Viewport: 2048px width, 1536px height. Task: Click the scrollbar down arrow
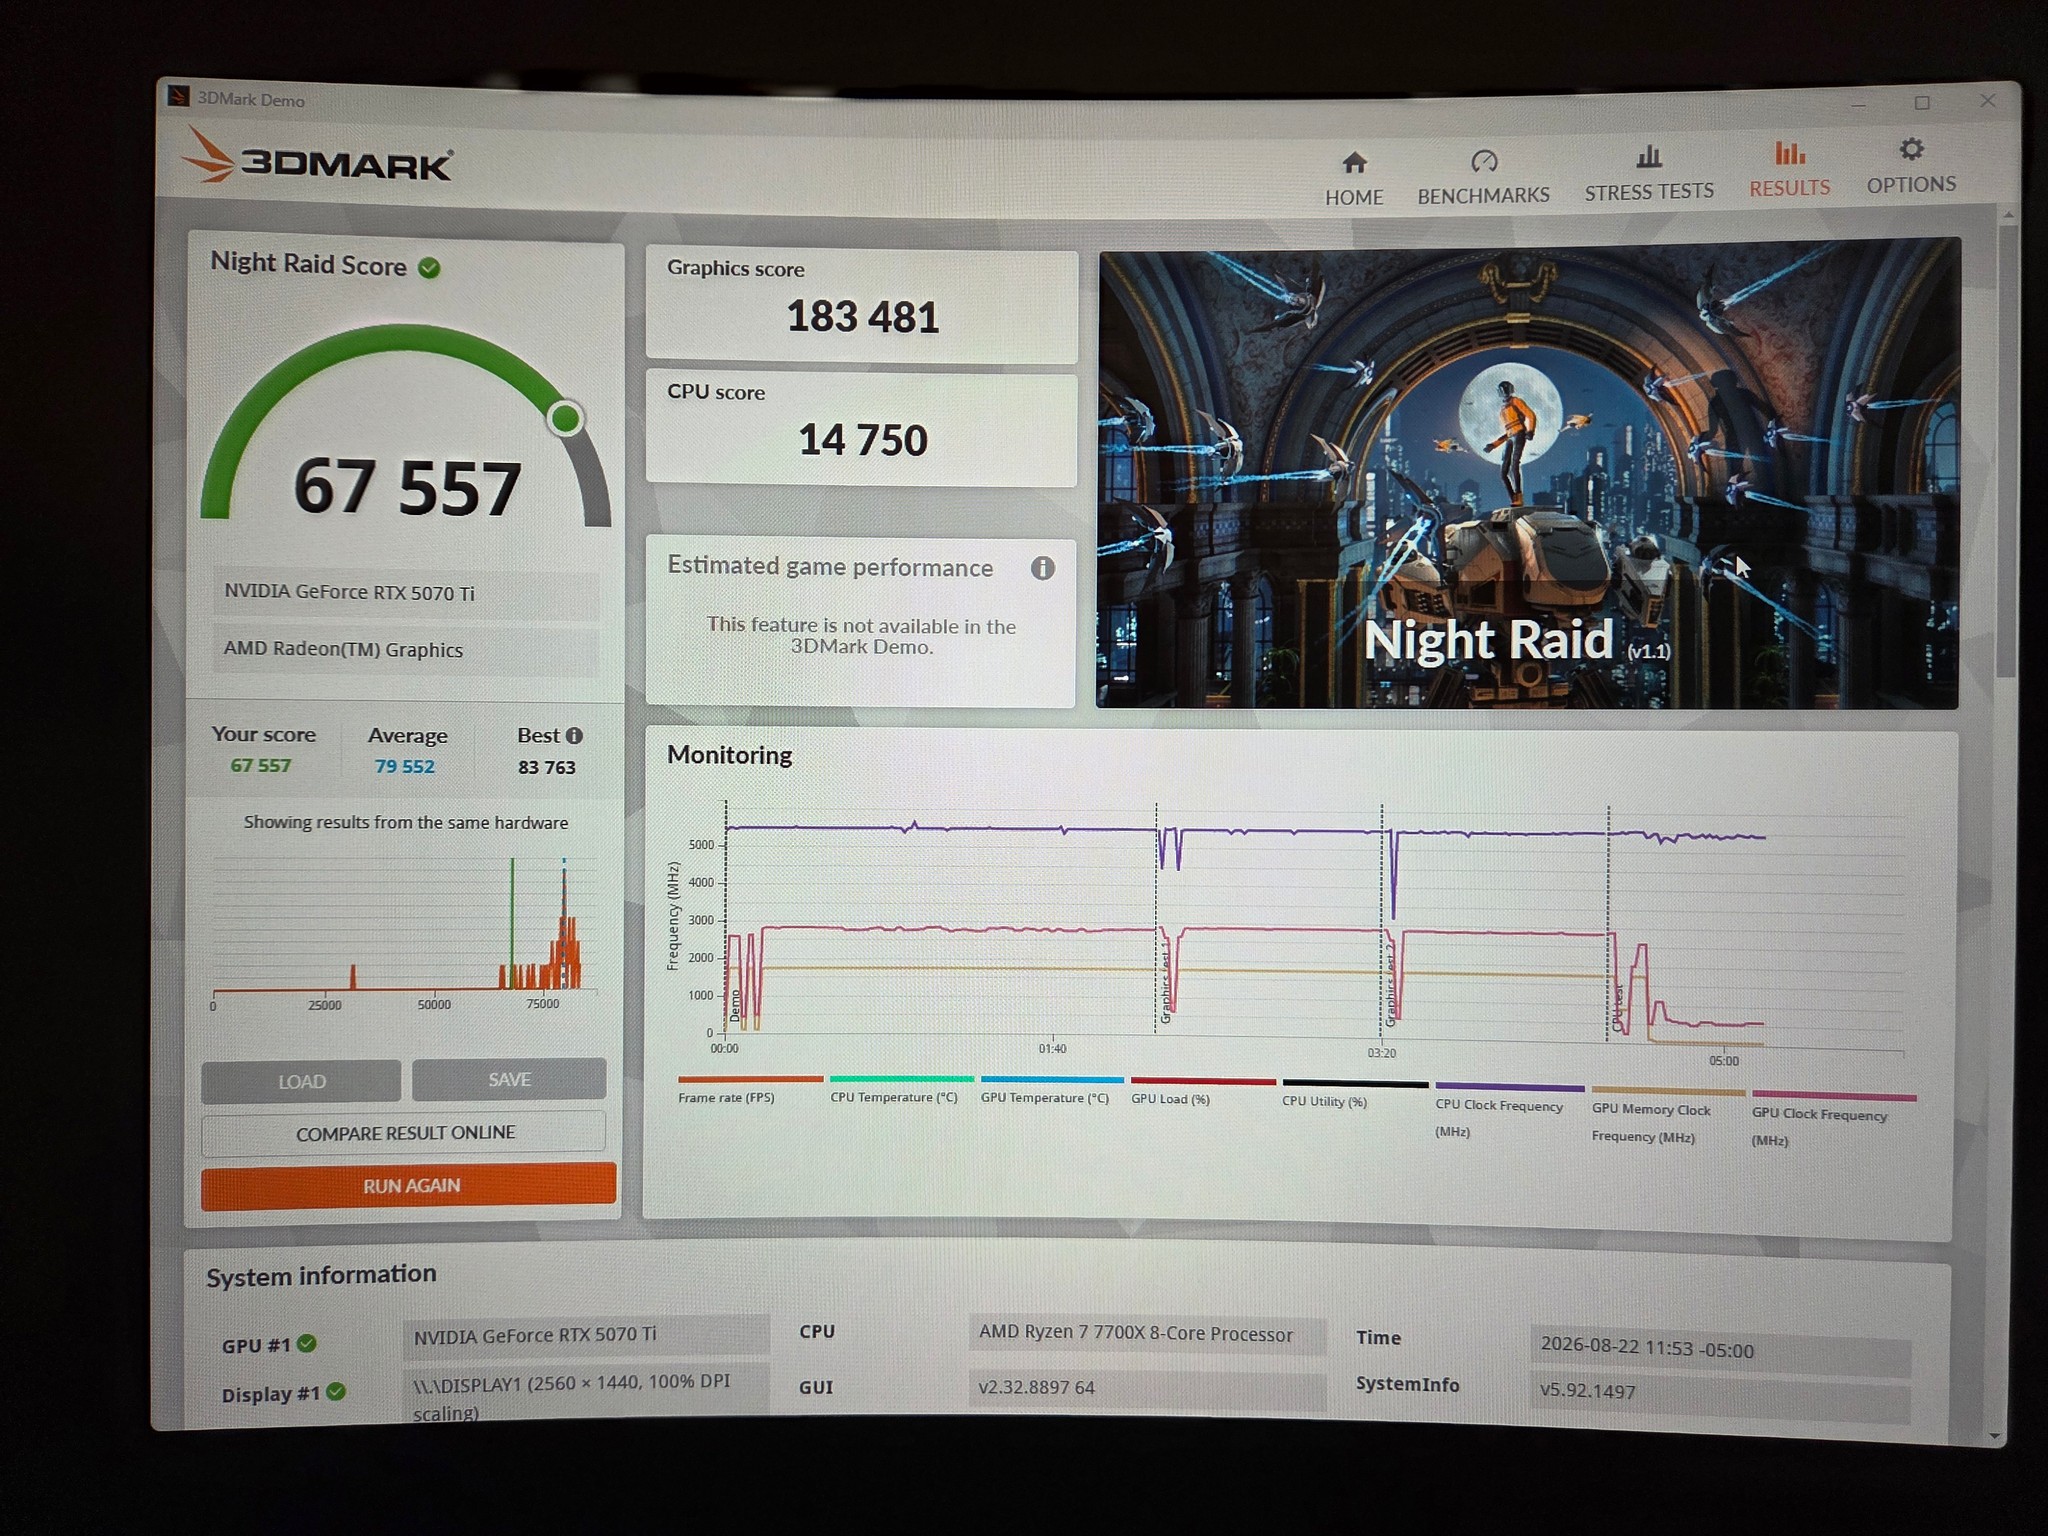(1996, 1436)
